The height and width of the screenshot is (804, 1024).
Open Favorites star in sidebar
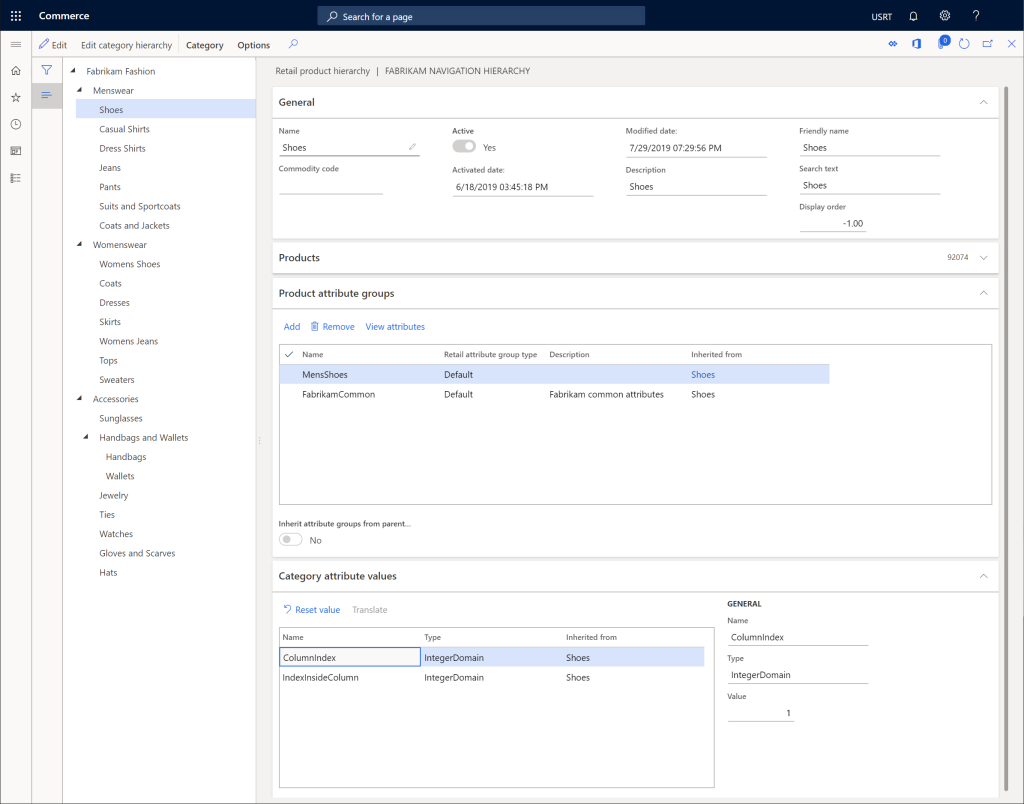coord(16,97)
